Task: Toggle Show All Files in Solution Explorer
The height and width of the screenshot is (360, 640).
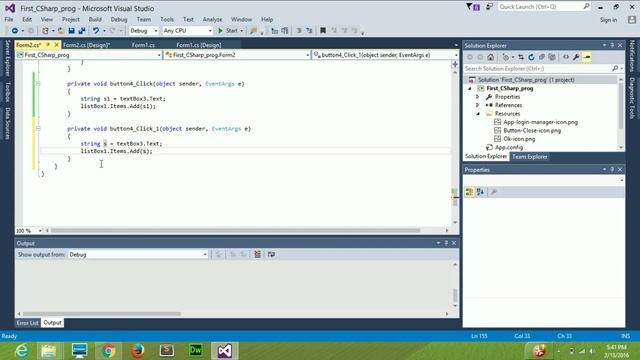Action: pos(552,57)
